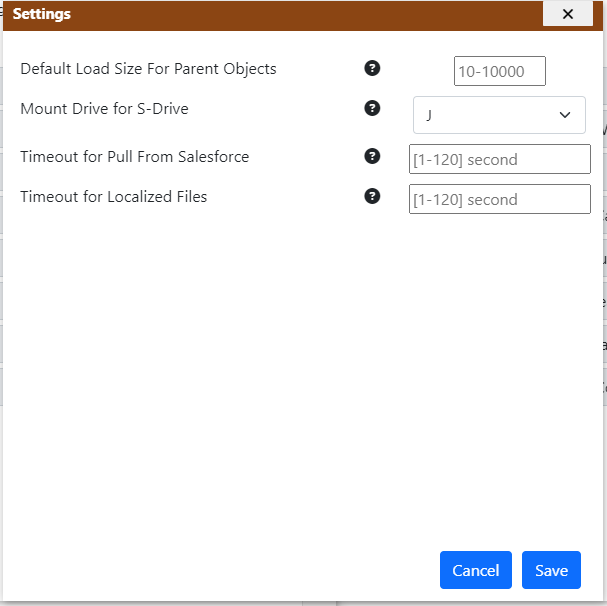Focus the Default Load Size input field
This screenshot has width=607, height=606.
[499, 71]
